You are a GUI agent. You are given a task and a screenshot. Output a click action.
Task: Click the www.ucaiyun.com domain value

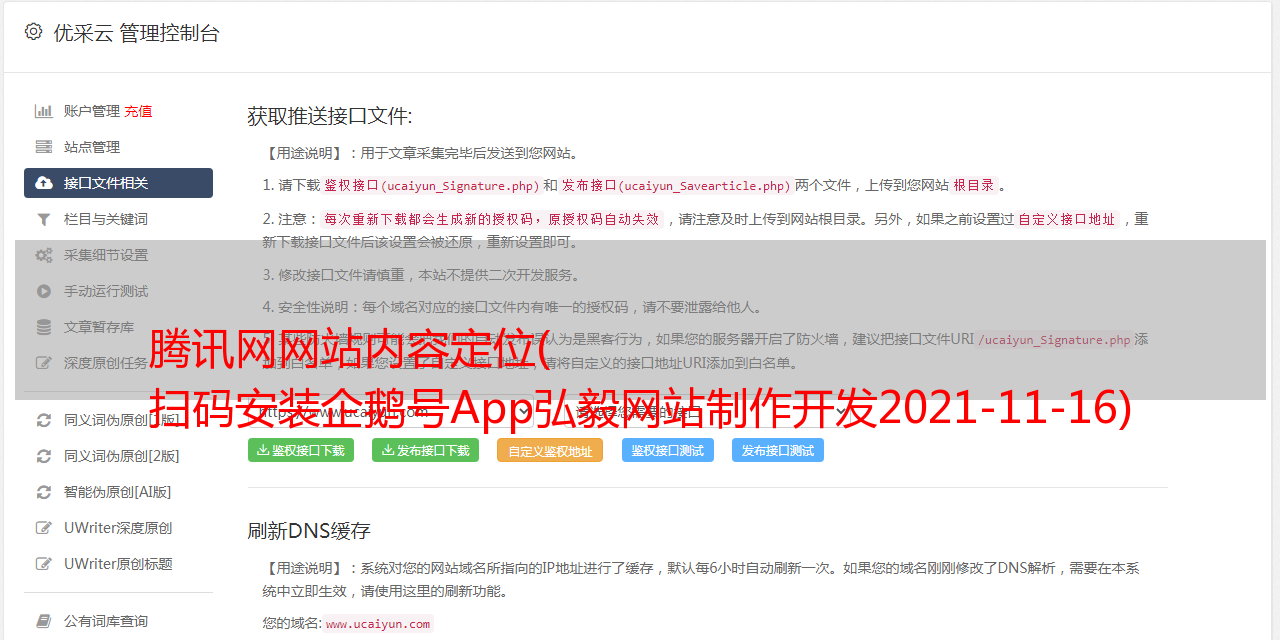378,623
